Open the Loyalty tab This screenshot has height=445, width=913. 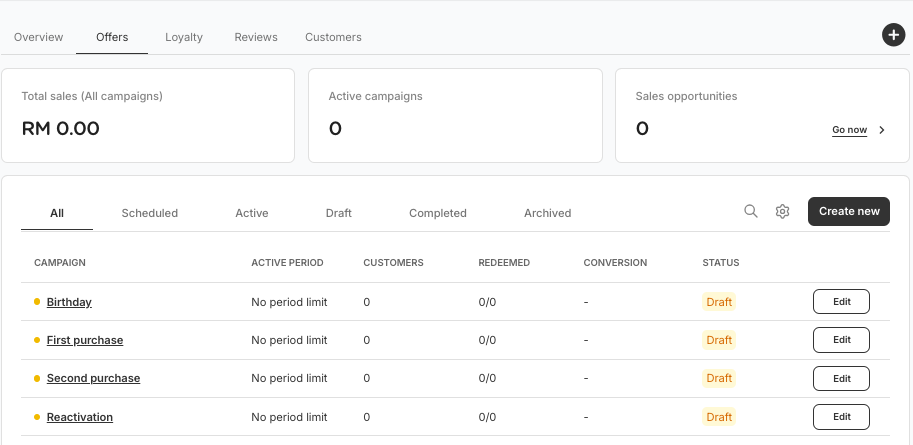click(184, 37)
